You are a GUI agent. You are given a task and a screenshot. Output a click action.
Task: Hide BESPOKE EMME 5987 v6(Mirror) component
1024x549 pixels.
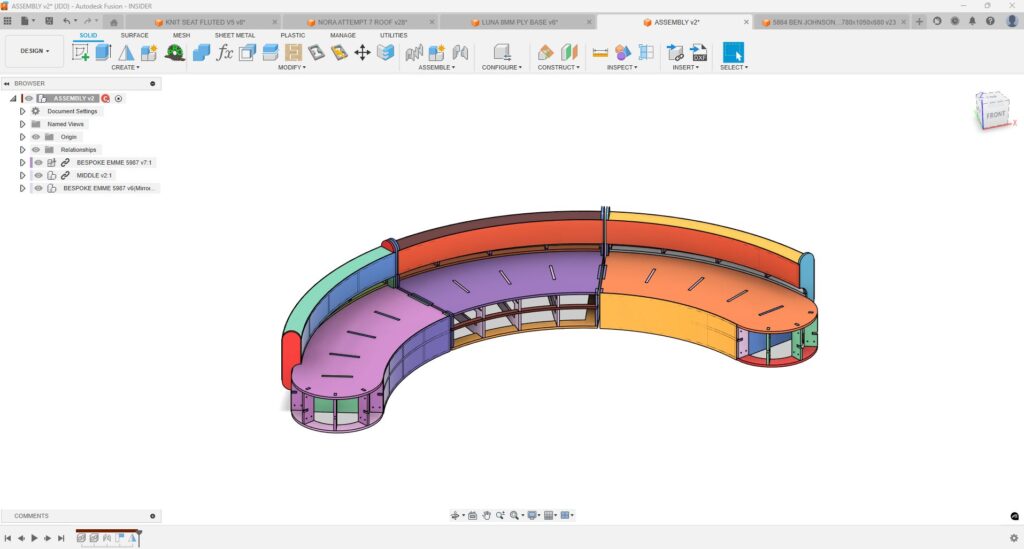(39, 188)
